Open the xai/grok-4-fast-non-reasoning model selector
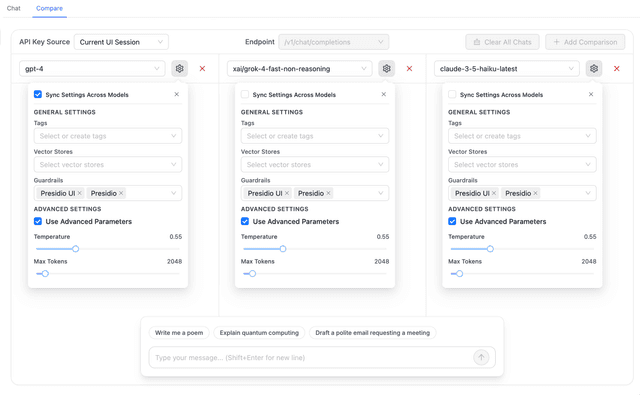 (300, 69)
